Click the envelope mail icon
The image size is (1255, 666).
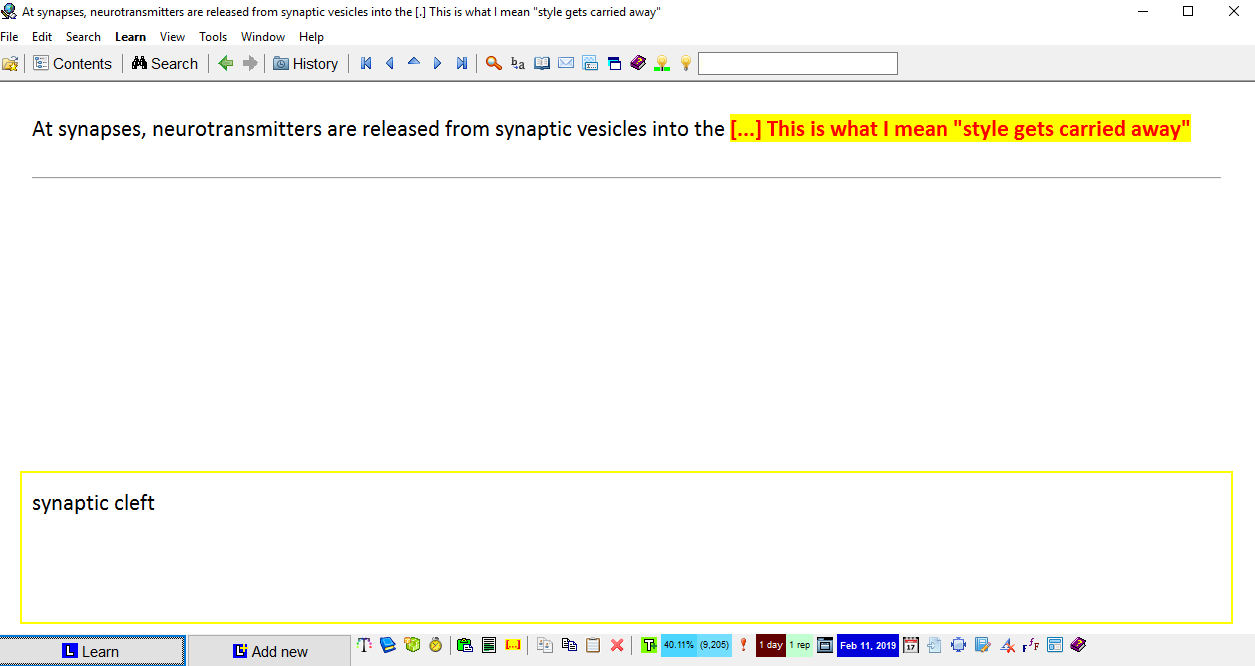[x=566, y=63]
